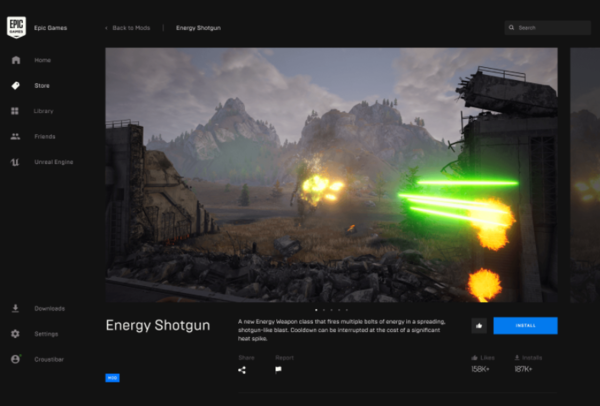Viewport: 600px width, 406px height.
Task: Open the Settings gear icon
Action: (15, 334)
